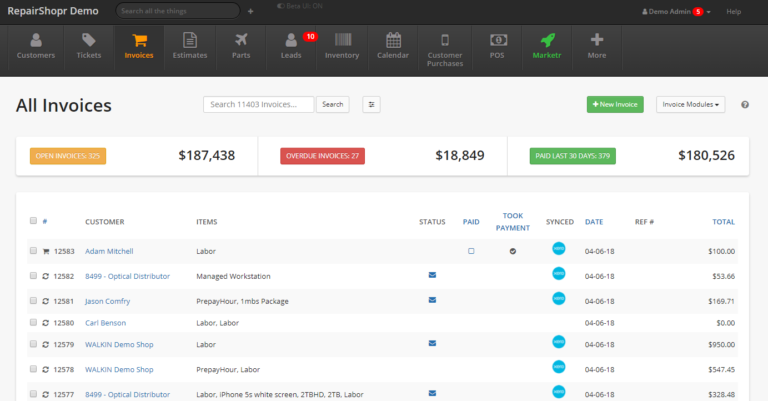768x401 pixels.
Task: Open Help in top bar
Action: click(733, 11)
